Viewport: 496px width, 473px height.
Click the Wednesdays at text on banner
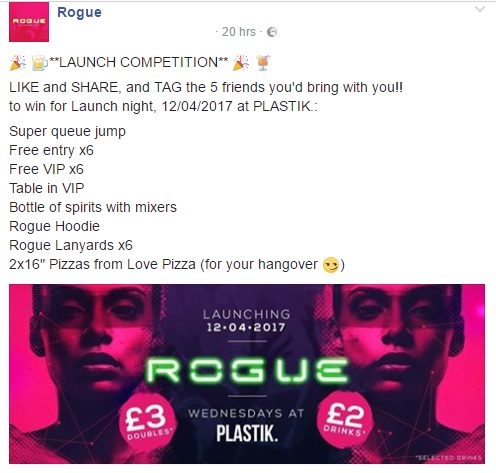point(246,413)
